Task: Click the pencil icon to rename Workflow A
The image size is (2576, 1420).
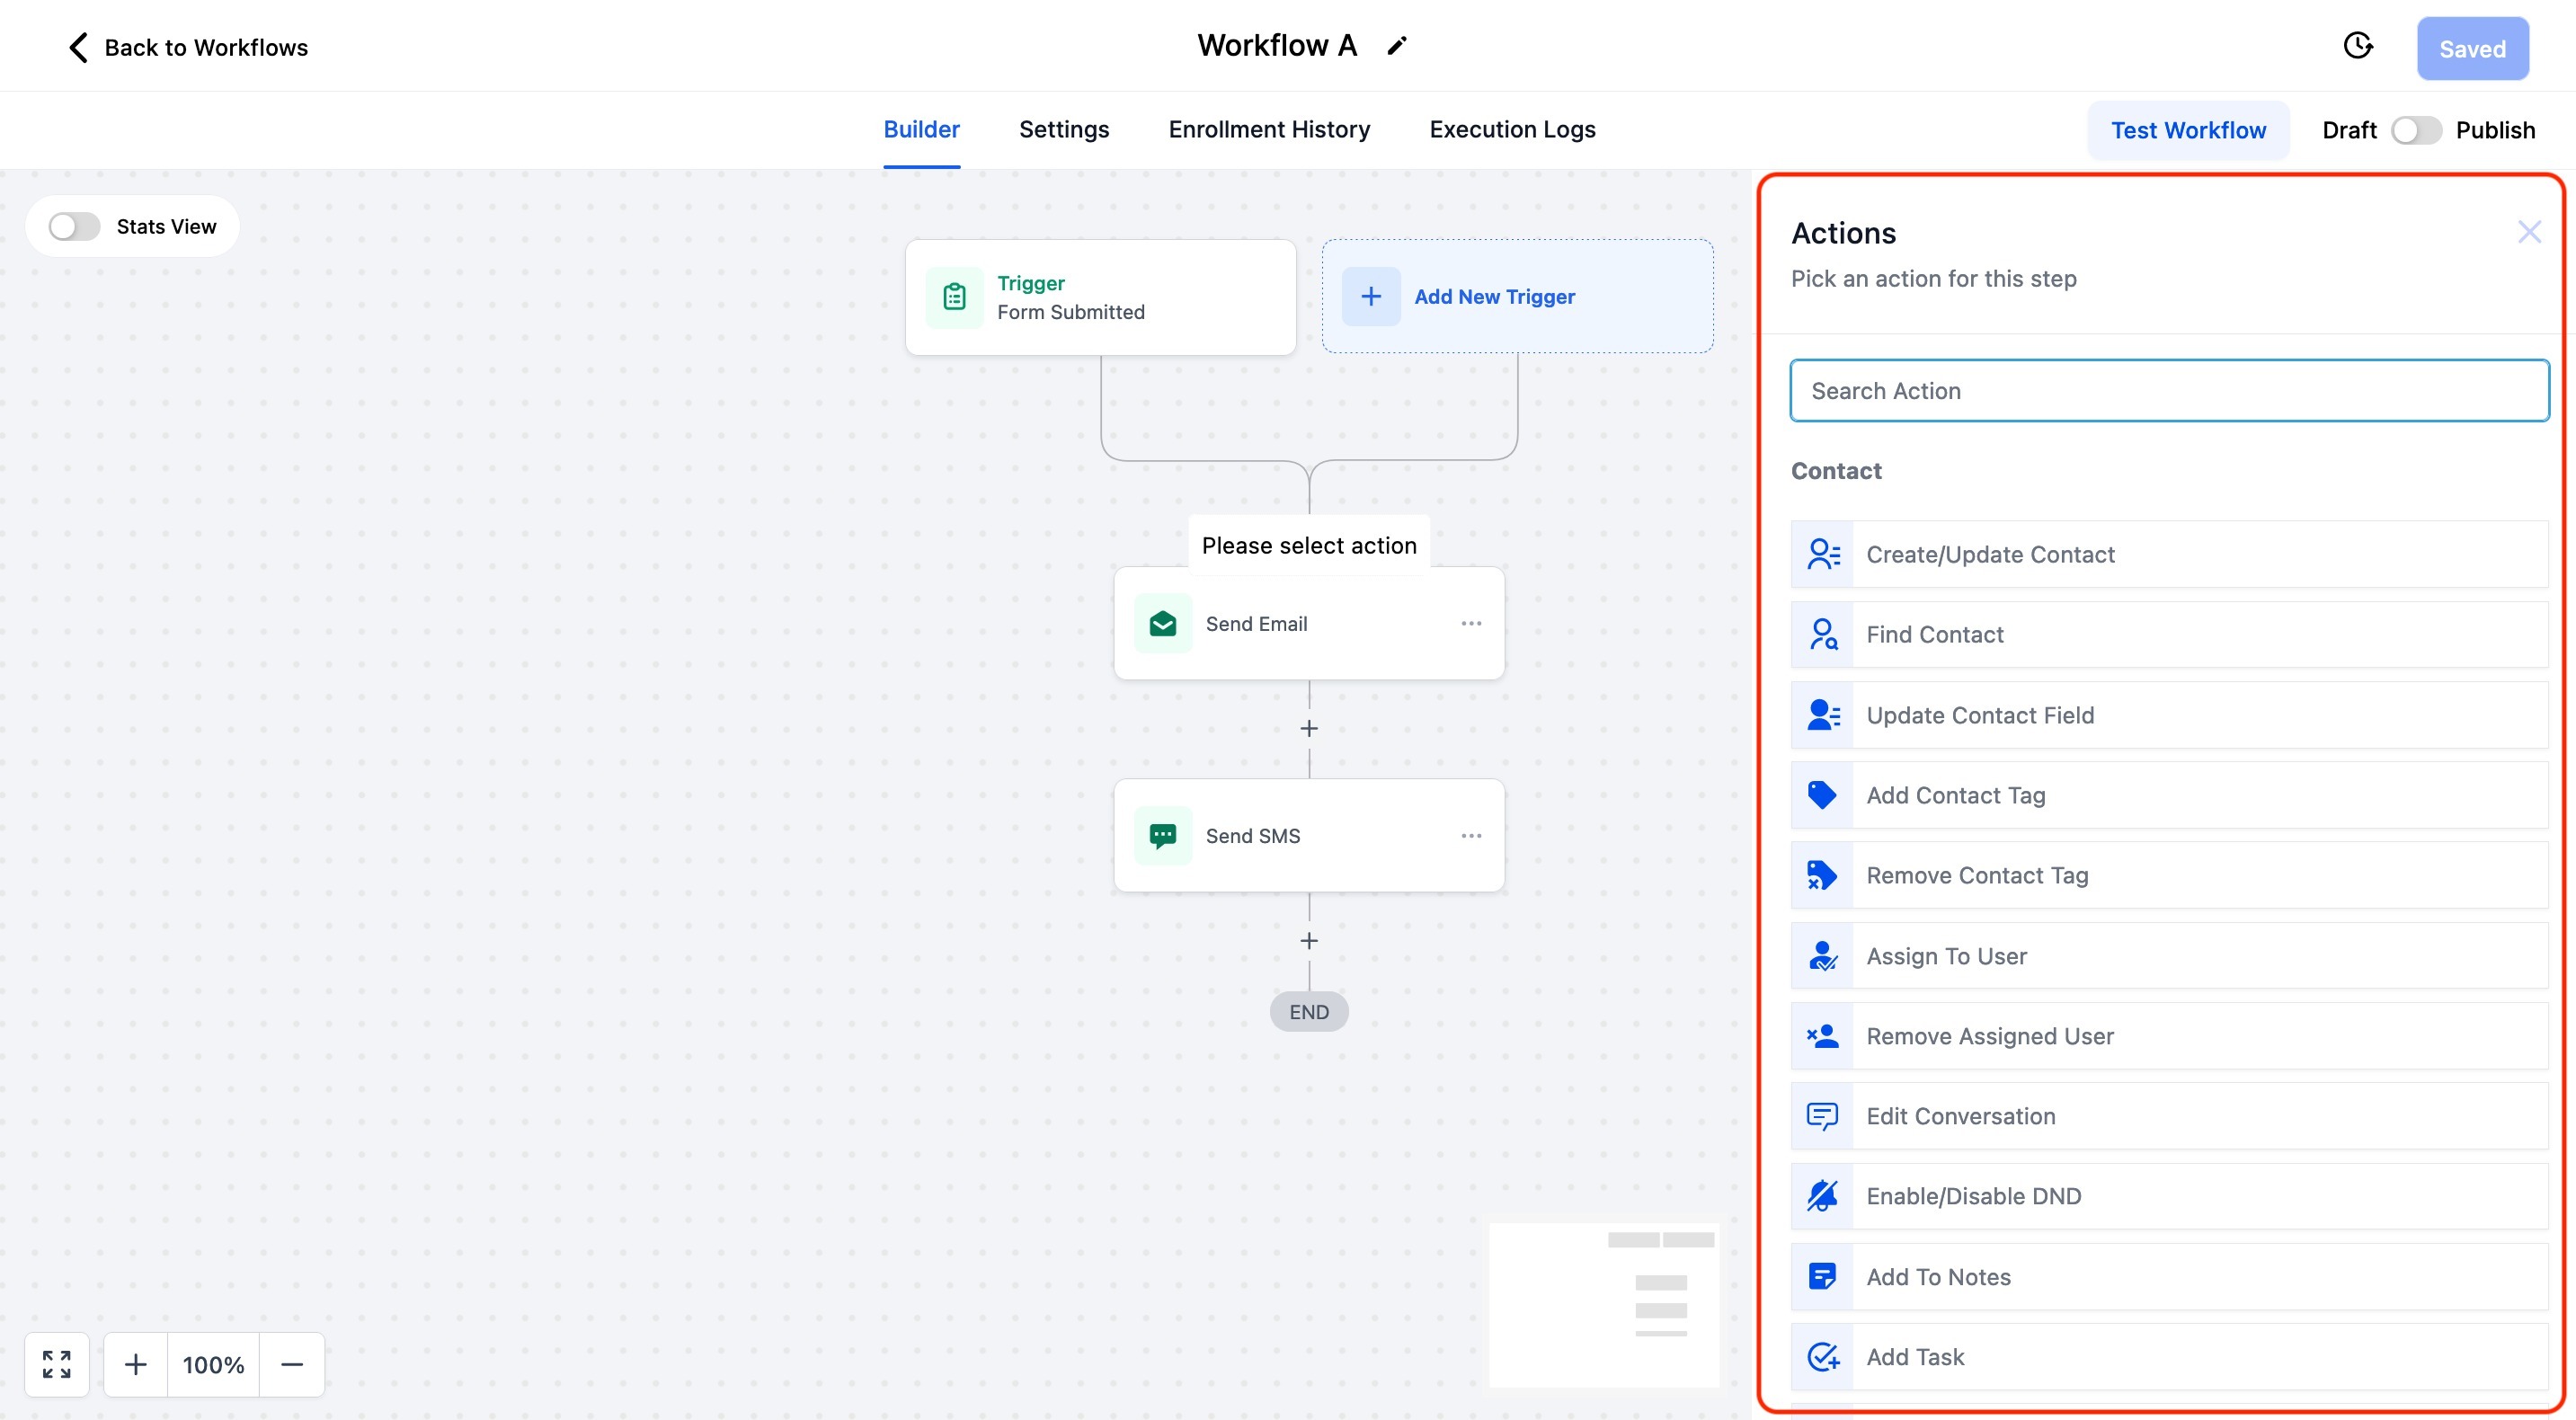Action: coord(1397,46)
